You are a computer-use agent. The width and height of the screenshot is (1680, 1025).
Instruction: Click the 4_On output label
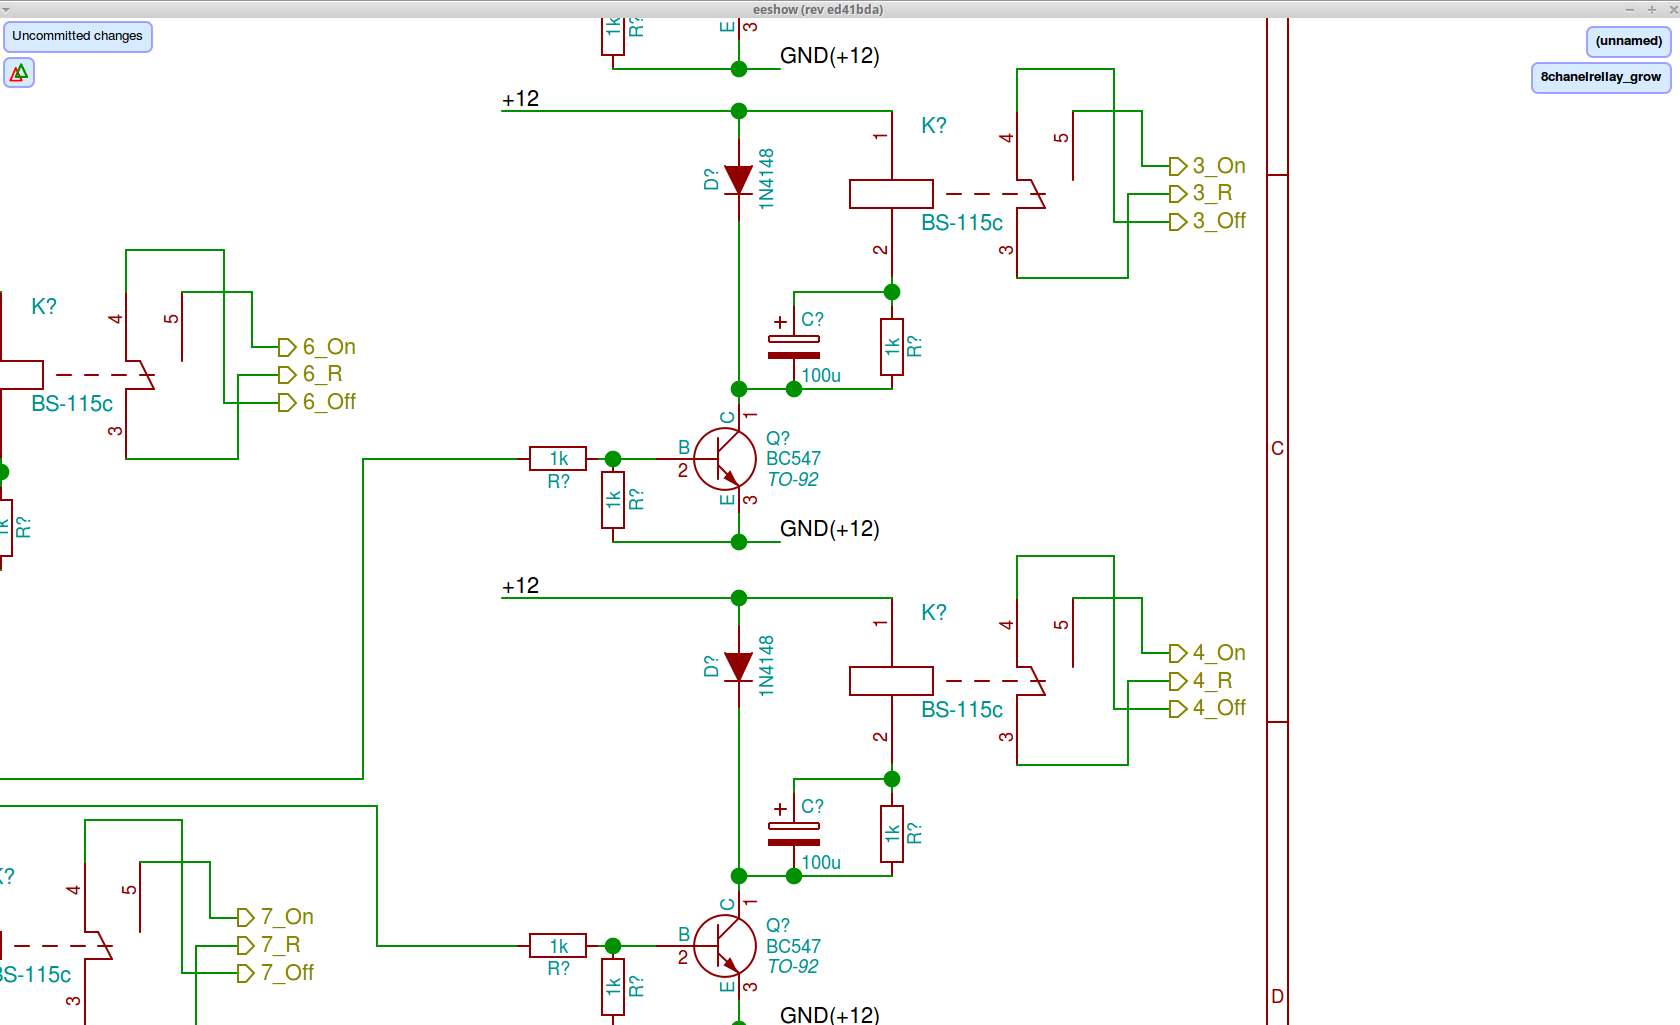tap(1219, 653)
